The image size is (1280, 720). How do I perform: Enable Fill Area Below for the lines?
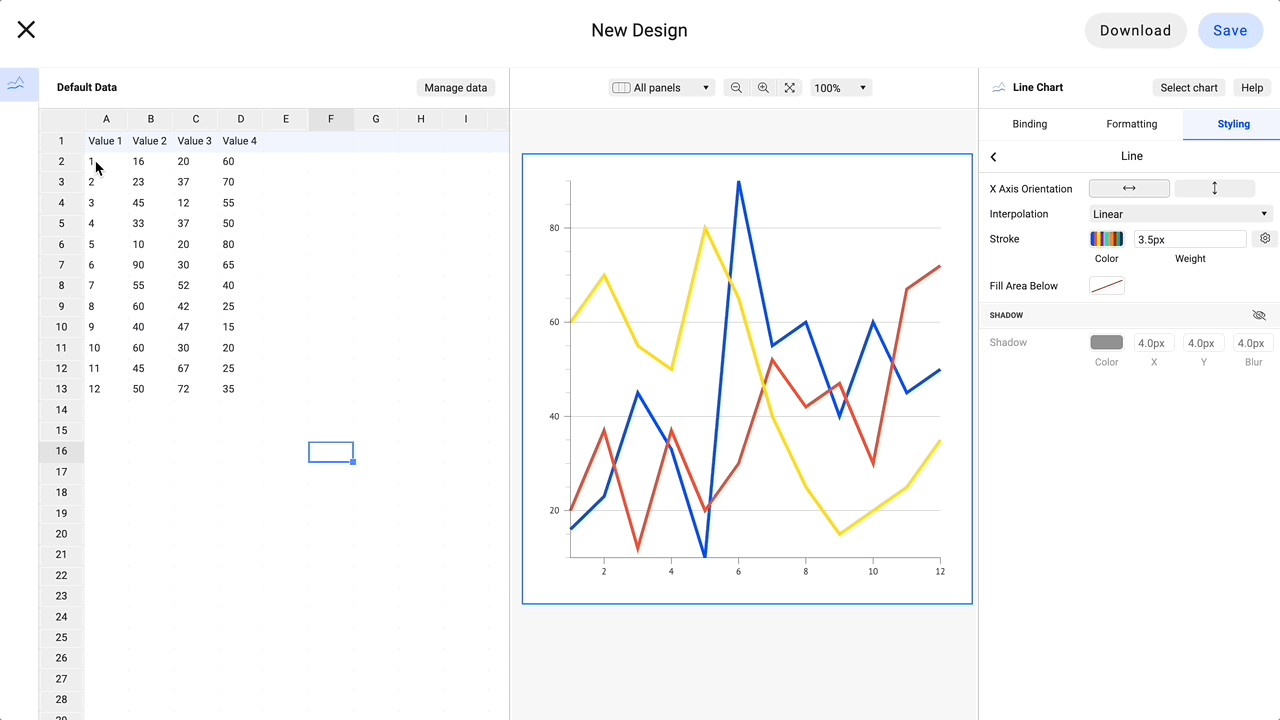pyautogui.click(x=1106, y=285)
